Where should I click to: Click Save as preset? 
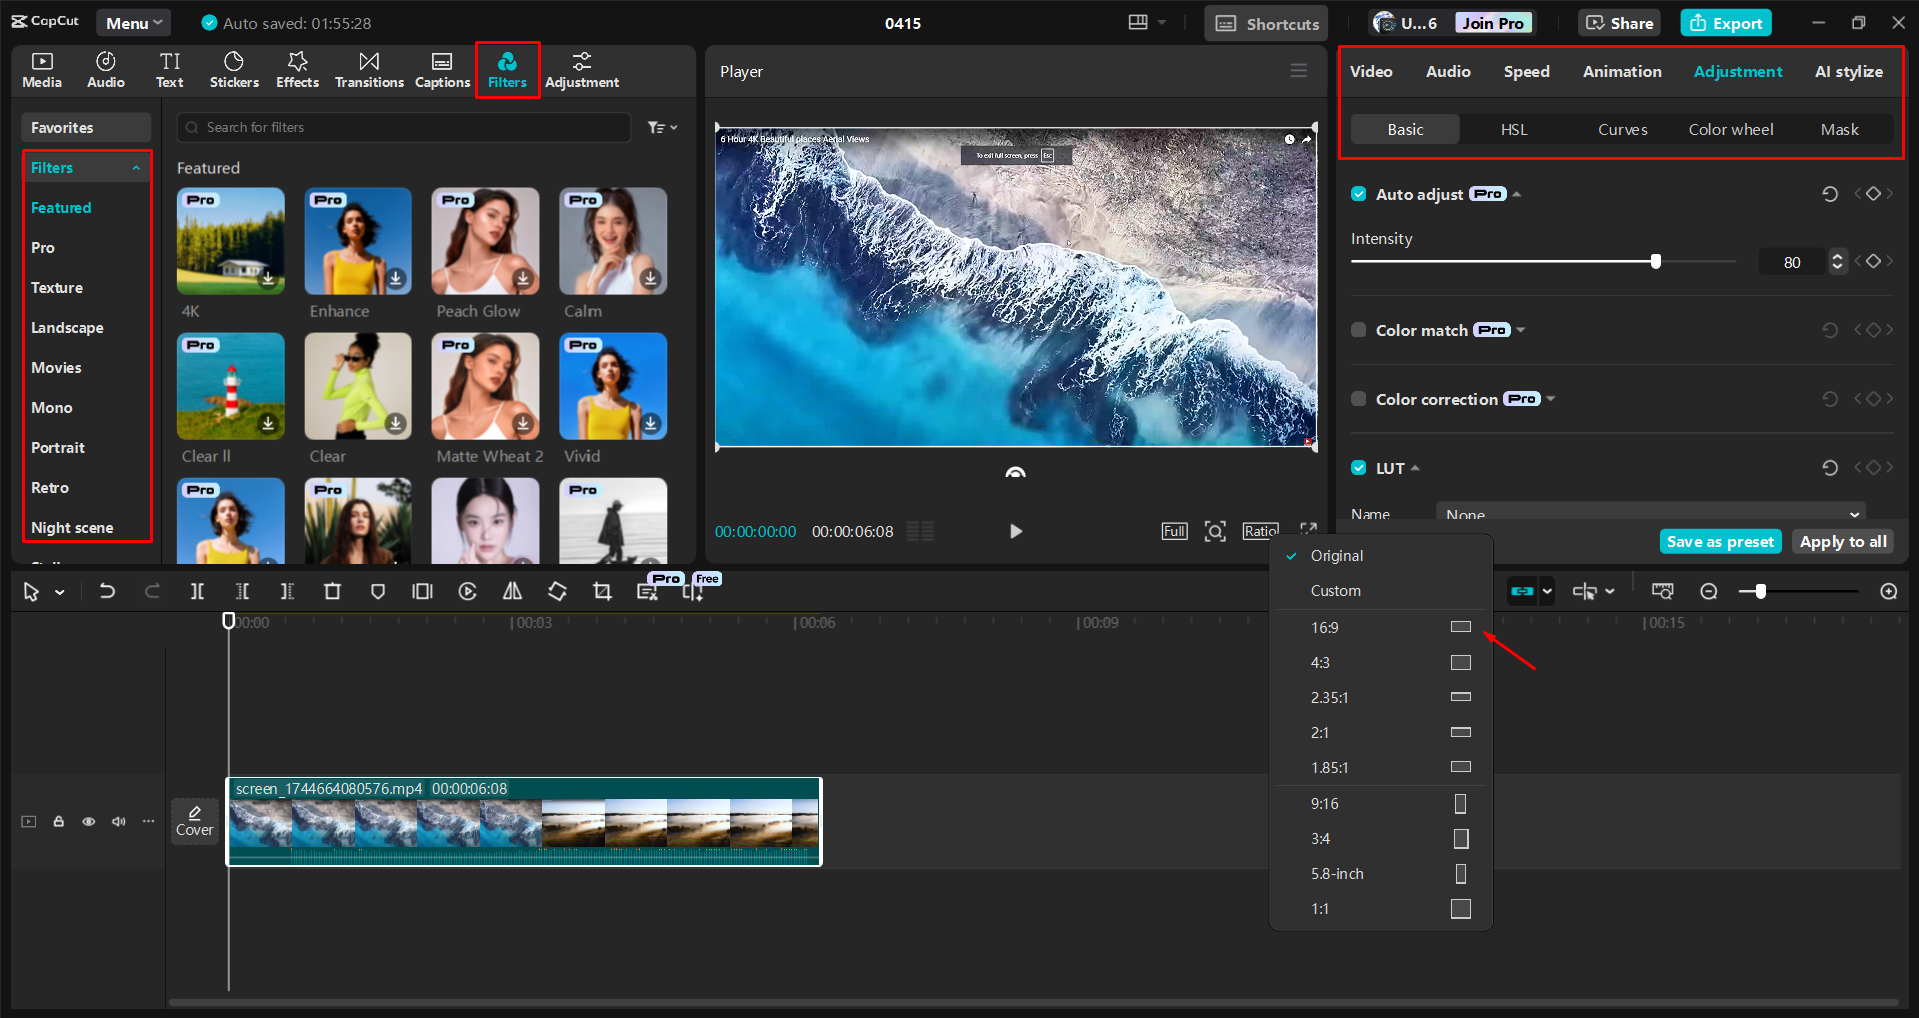point(1719,540)
